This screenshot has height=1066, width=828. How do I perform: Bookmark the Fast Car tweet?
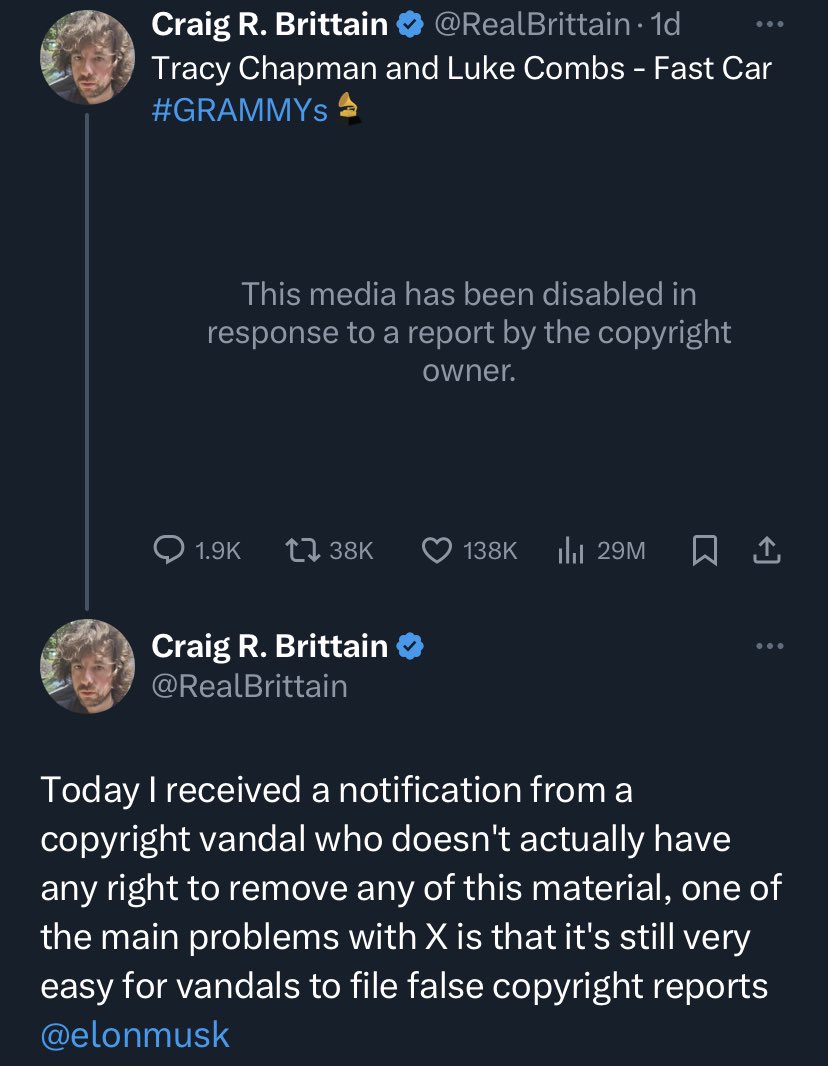coord(704,549)
